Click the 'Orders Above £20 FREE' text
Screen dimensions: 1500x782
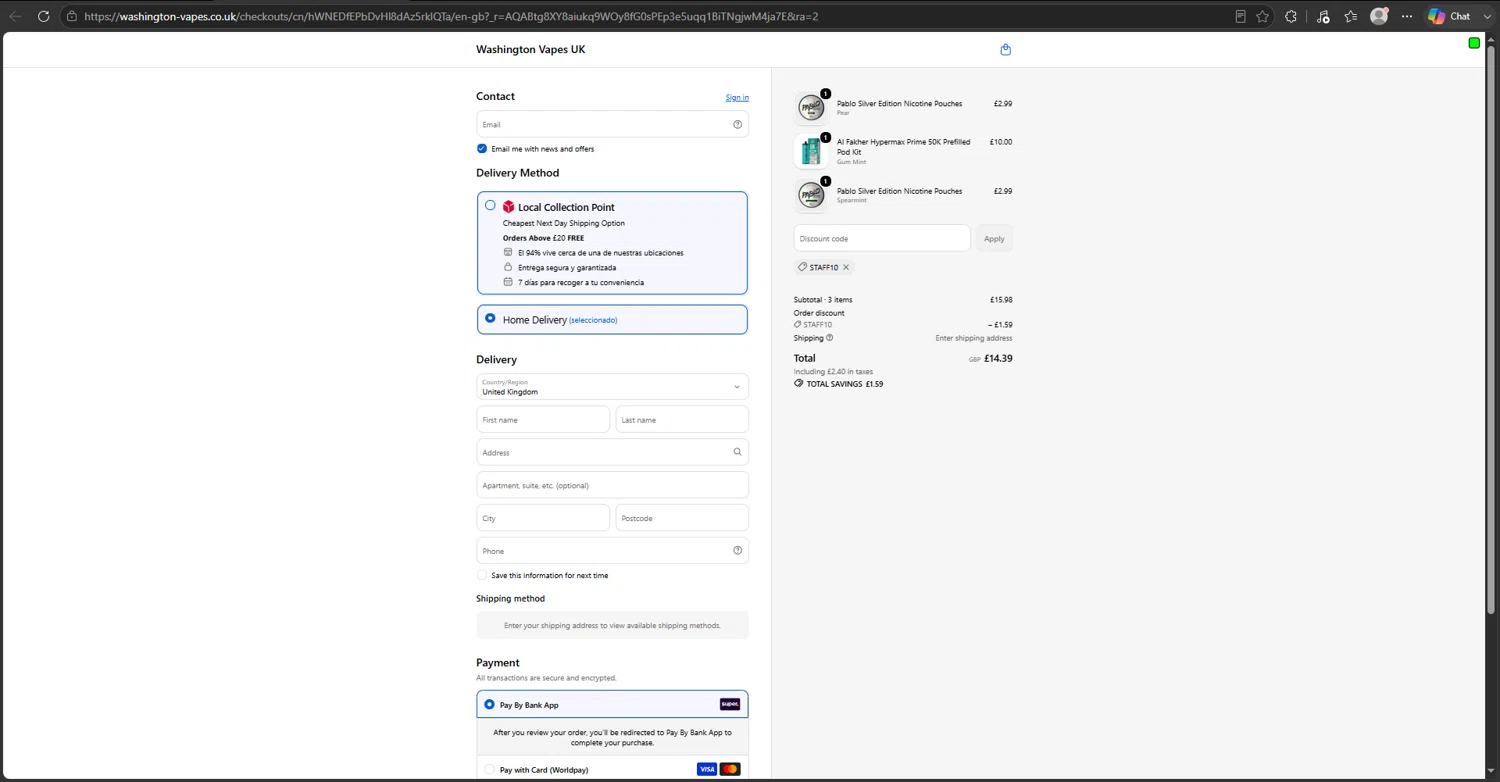(x=543, y=238)
